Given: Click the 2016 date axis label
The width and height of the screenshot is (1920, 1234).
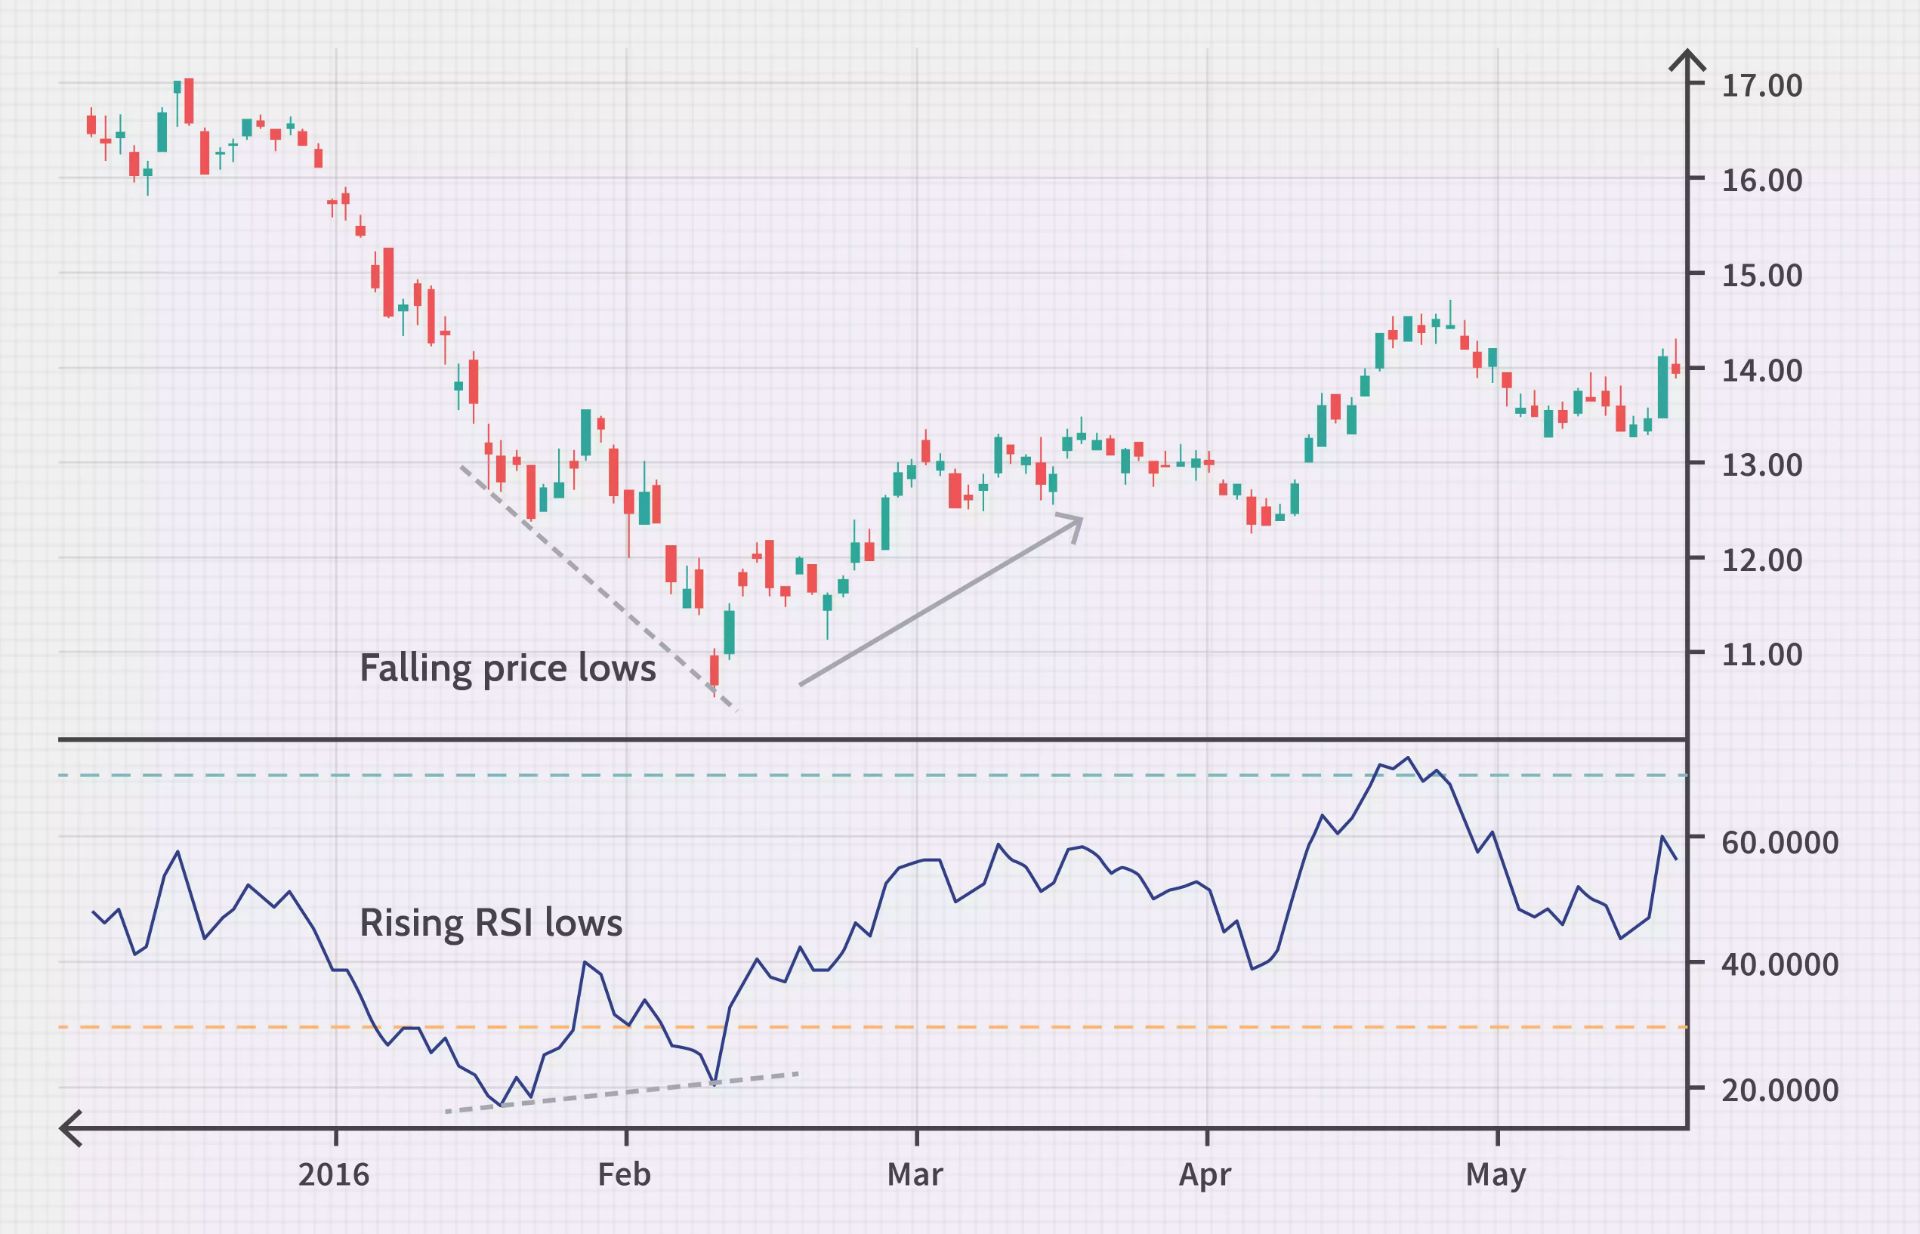Looking at the screenshot, I should tap(334, 1174).
